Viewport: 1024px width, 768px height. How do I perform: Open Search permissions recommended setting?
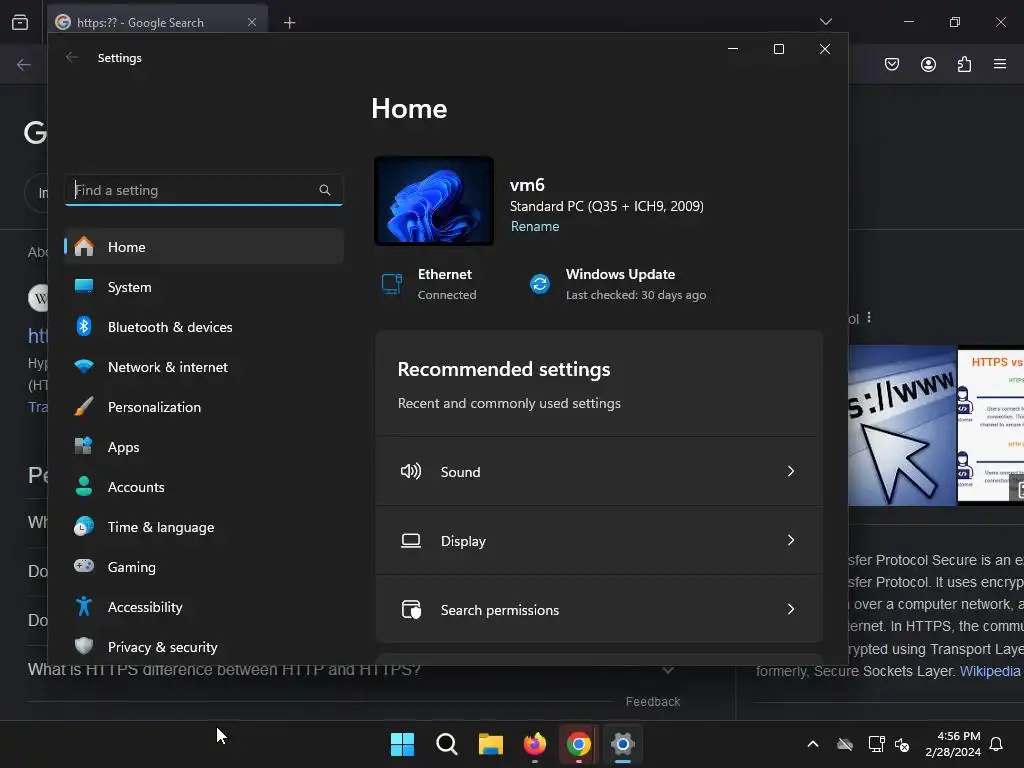click(x=599, y=609)
